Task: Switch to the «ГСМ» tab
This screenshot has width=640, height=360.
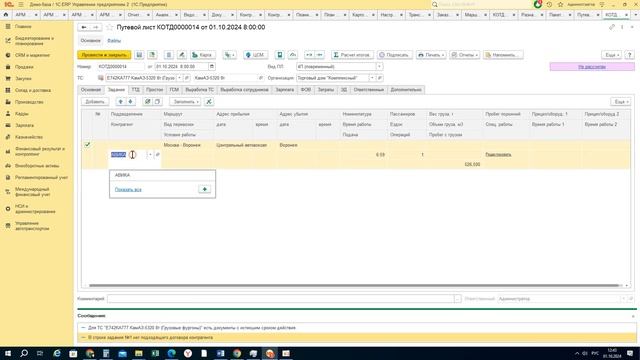Action: click(x=174, y=90)
